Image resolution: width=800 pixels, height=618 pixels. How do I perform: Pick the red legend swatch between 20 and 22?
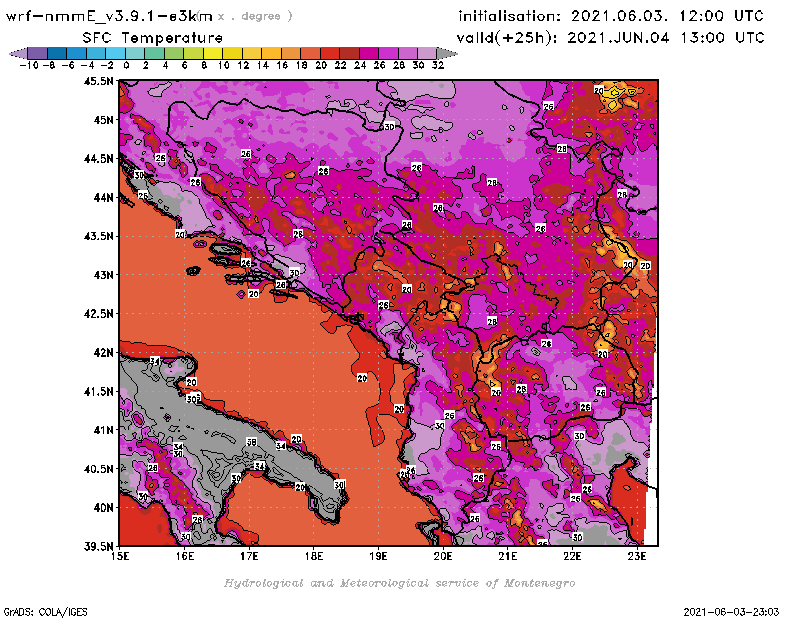tap(329, 53)
